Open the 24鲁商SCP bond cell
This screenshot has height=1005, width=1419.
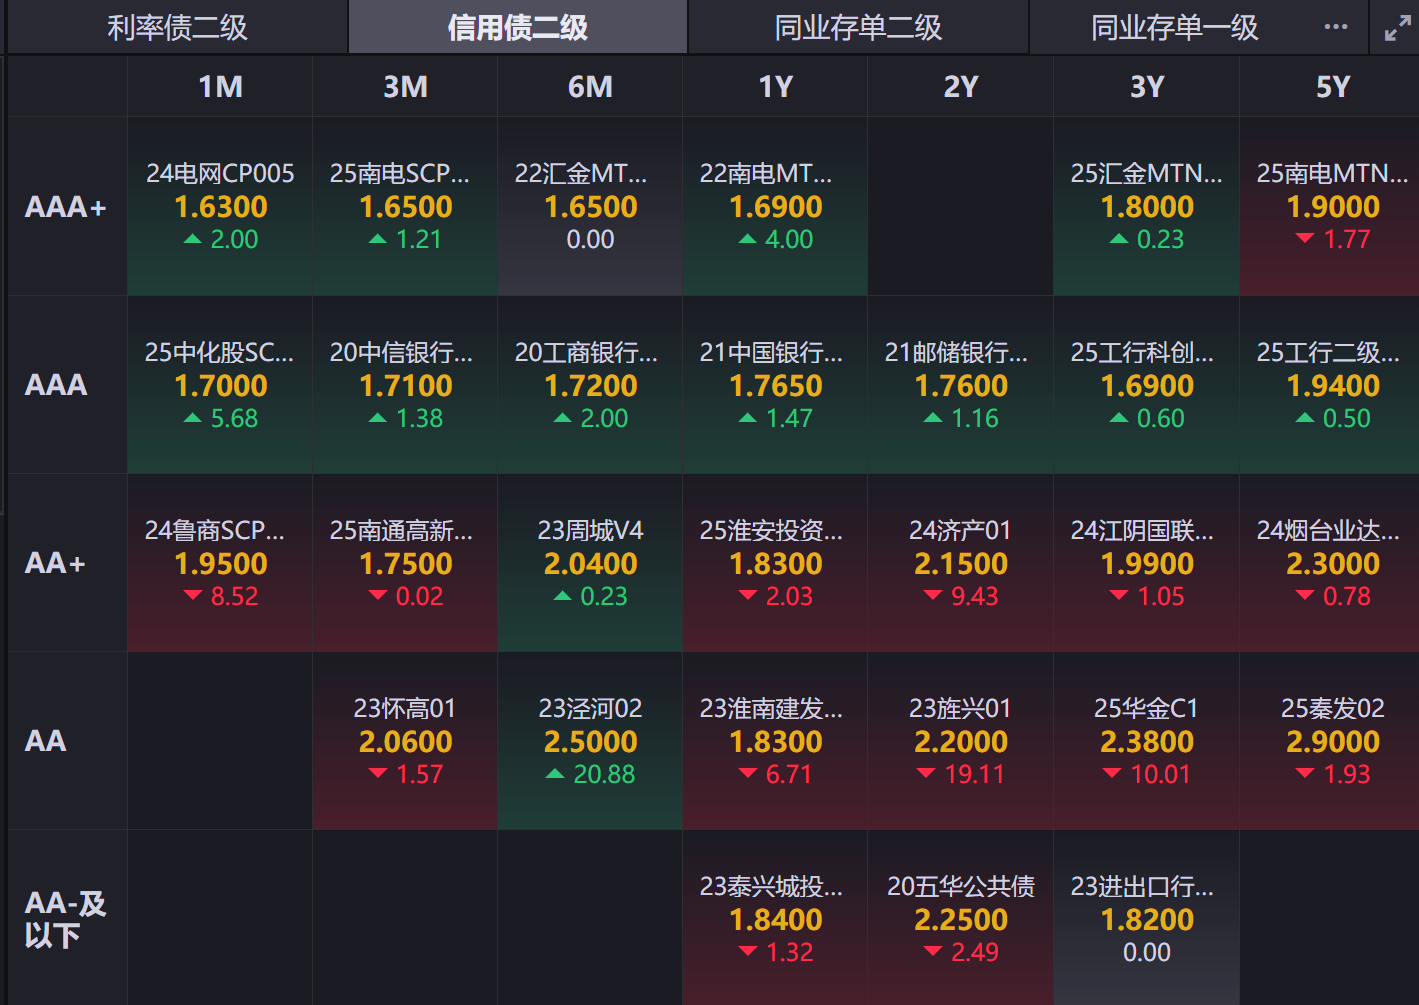point(220,563)
